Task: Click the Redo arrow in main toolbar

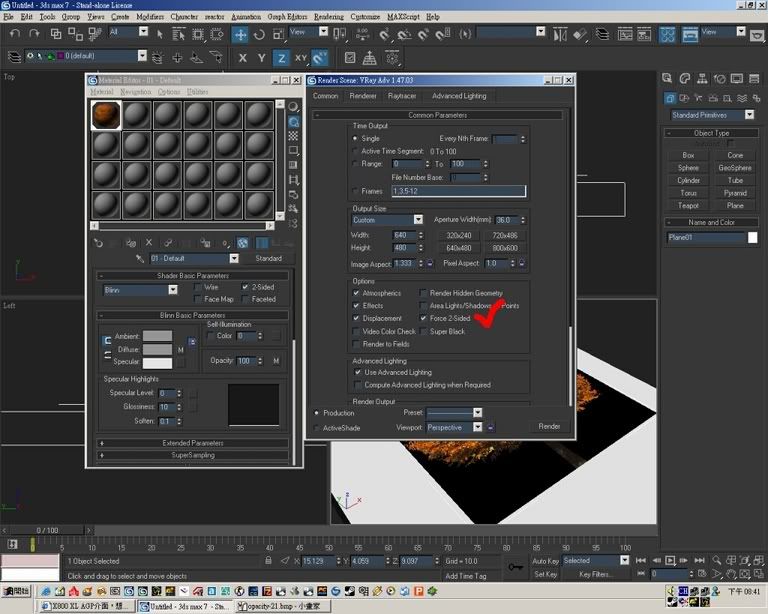Action: [x=34, y=34]
